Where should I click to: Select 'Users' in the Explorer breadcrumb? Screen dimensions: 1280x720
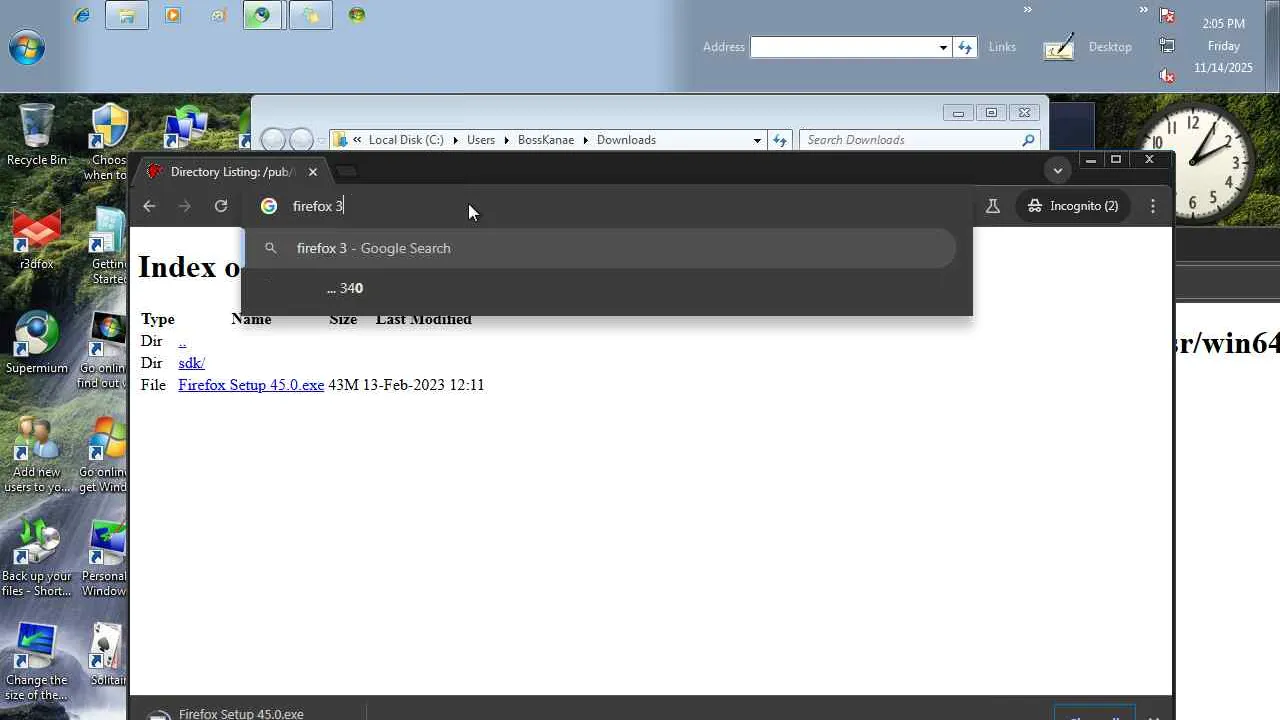(x=481, y=140)
